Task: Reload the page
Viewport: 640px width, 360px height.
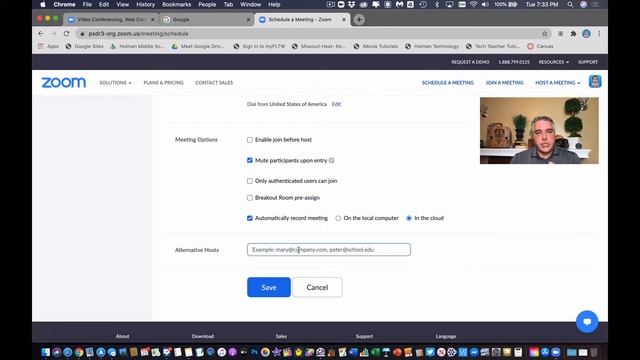Action: pyautogui.click(x=67, y=33)
